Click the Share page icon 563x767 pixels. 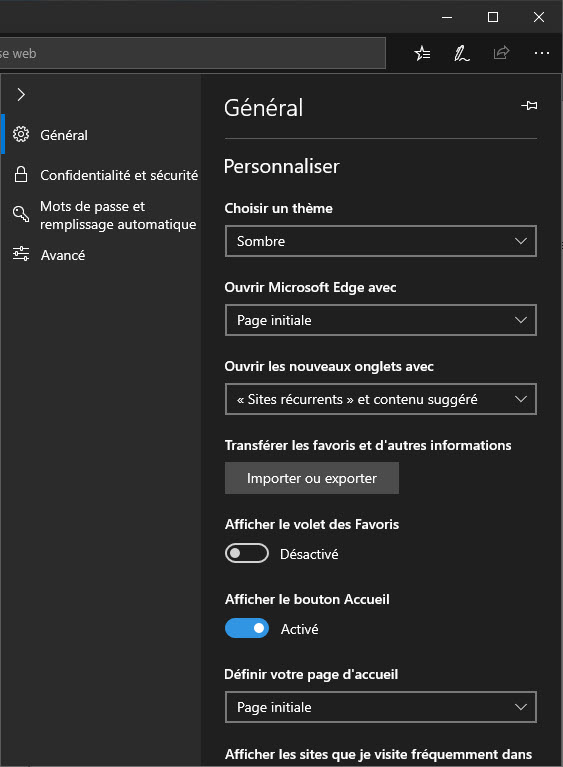tap(501, 53)
